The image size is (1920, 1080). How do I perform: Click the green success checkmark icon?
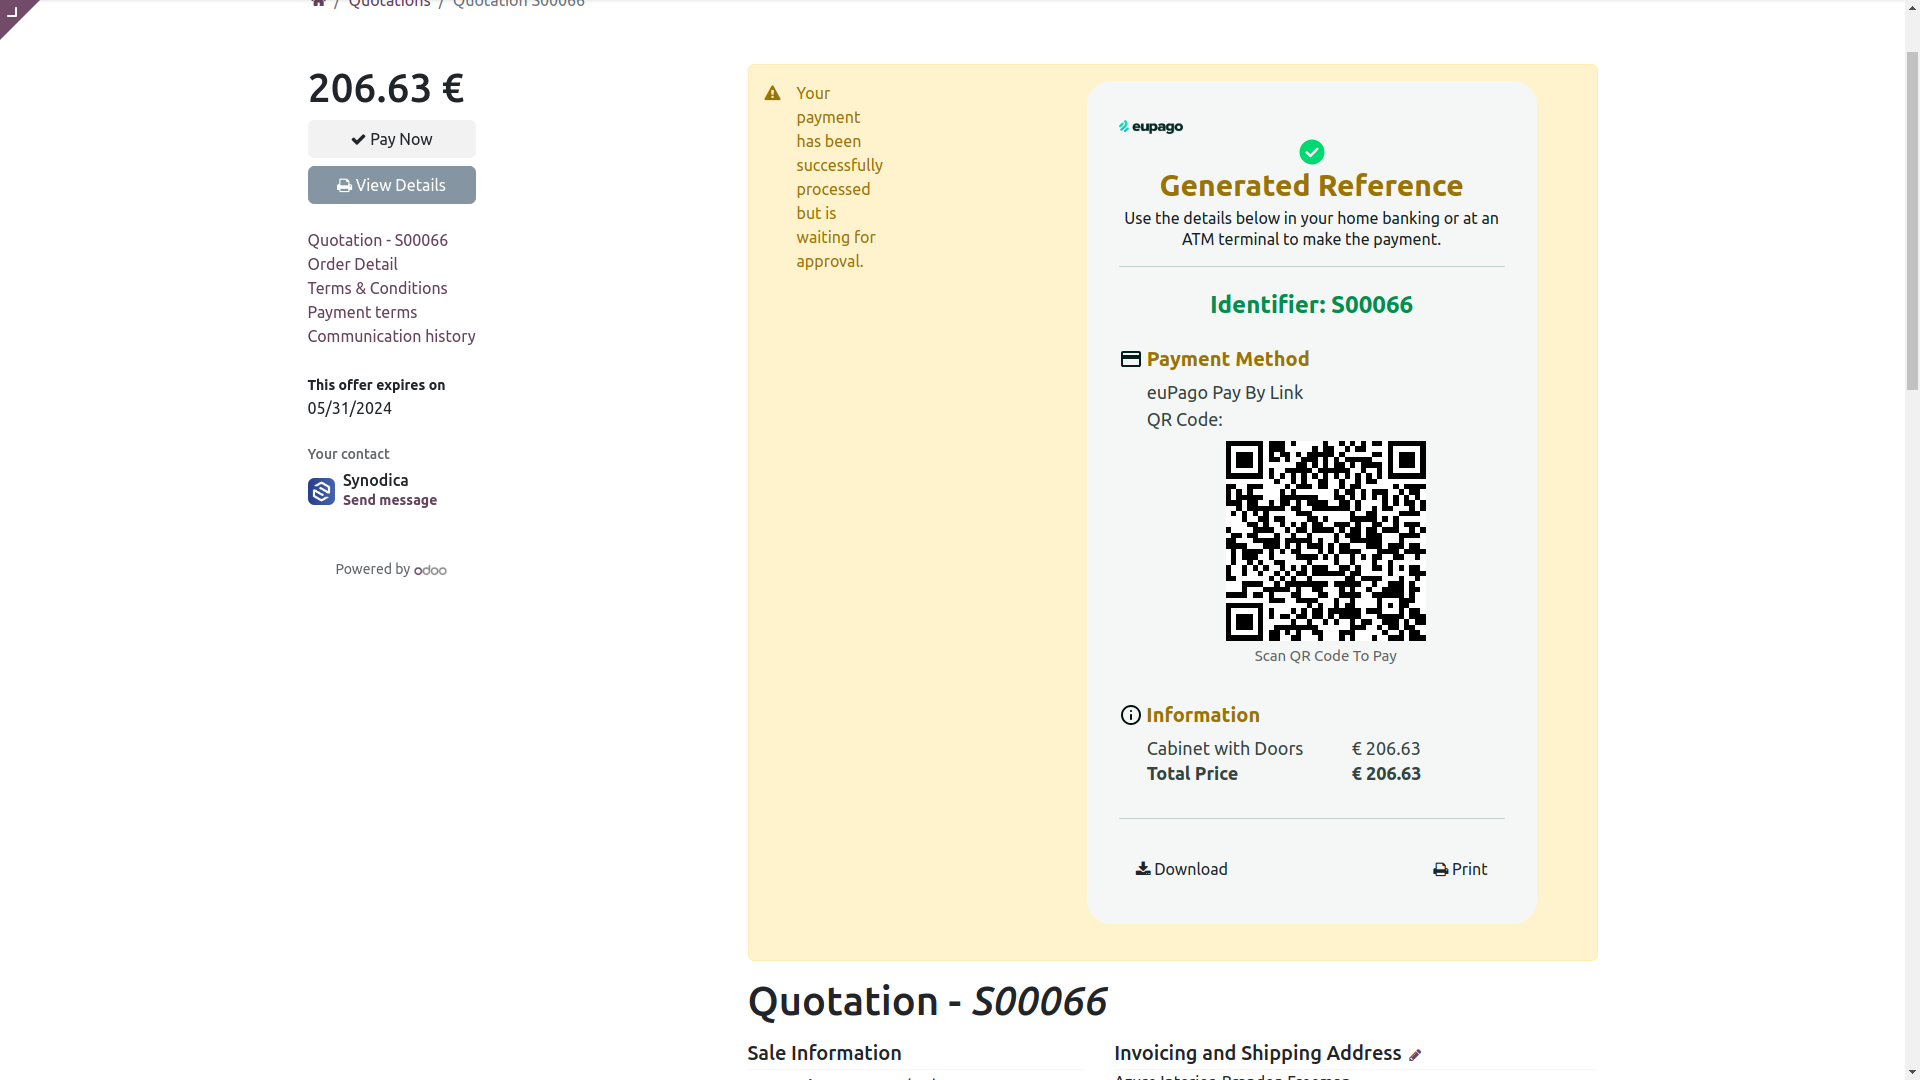pos(1312,152)
